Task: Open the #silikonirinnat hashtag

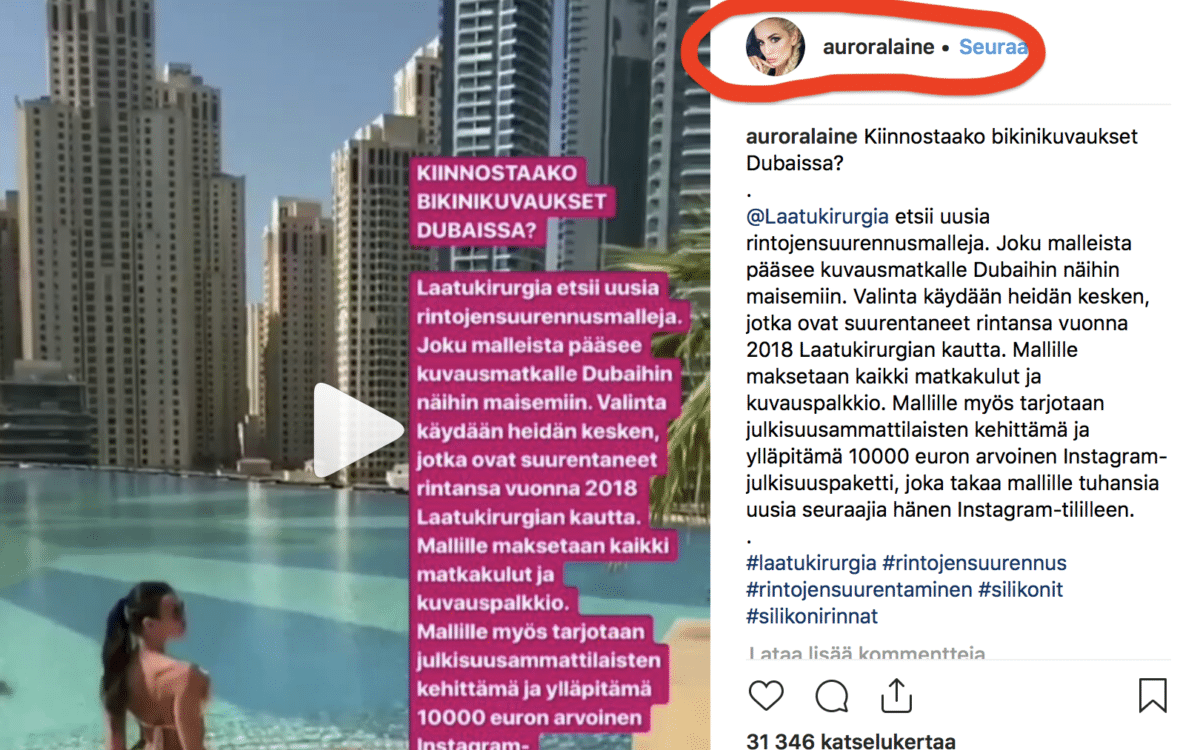Action: tap(812, 616)
